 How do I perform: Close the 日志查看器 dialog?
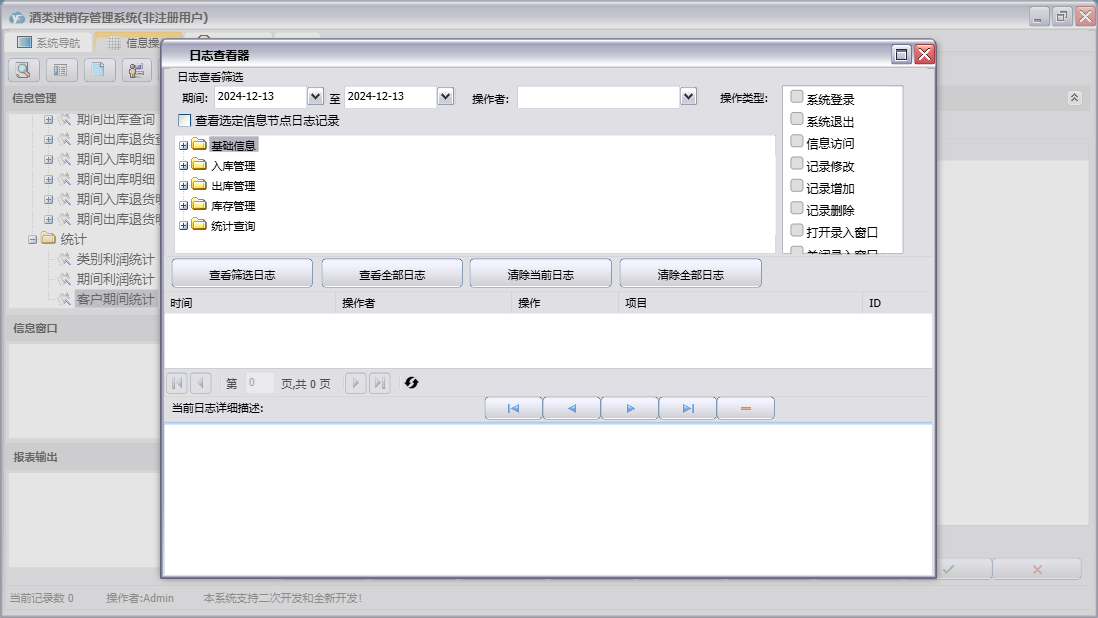point(924,55)
